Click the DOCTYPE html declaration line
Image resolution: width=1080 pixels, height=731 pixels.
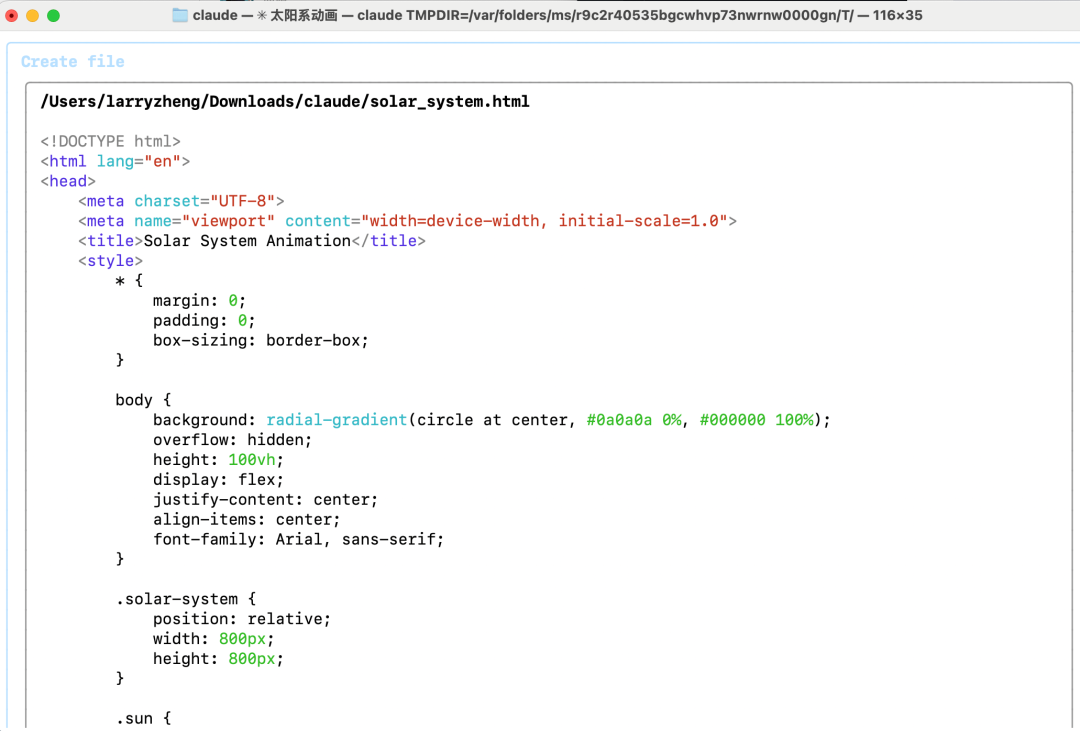tap(110, 141)
